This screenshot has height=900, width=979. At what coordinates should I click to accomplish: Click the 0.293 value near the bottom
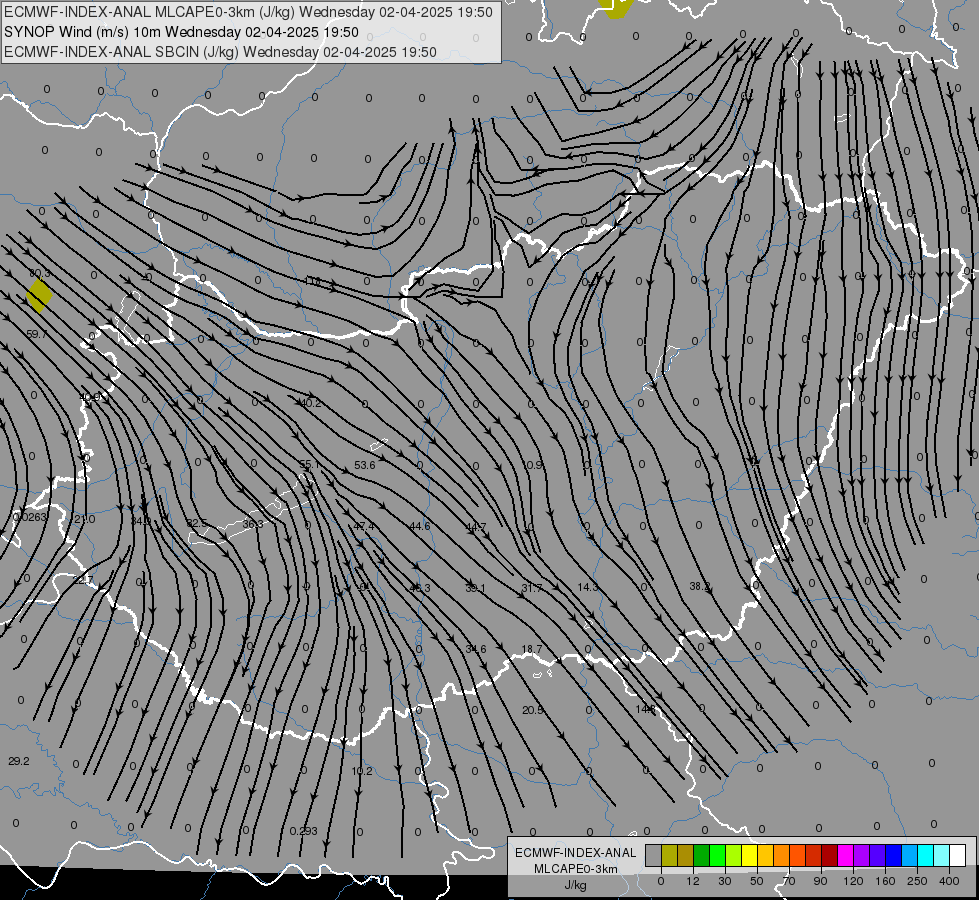pyautogui.click(x=304, y=831)
